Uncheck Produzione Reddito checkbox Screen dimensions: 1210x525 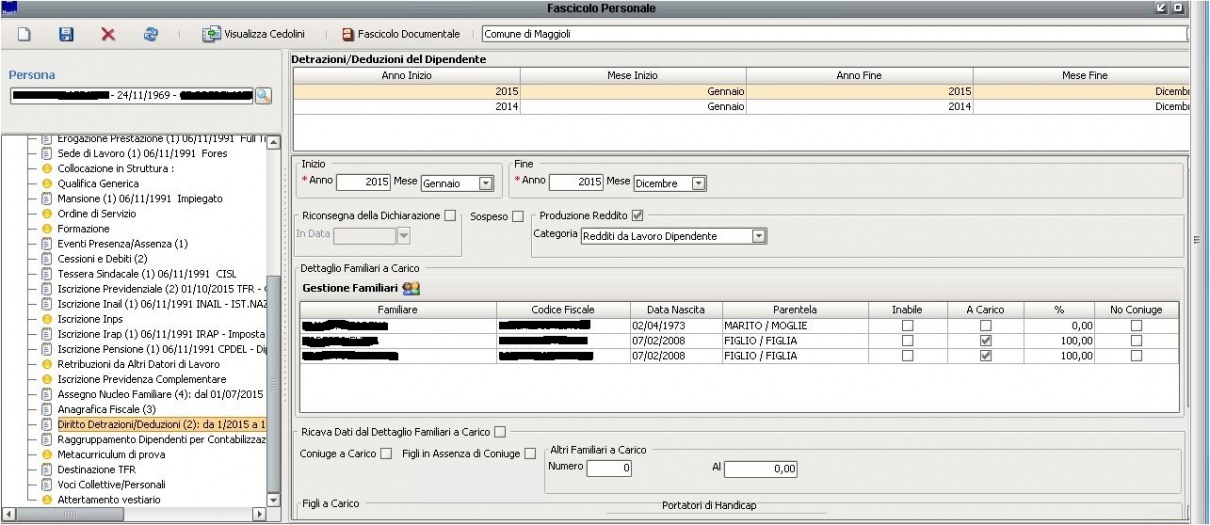pos(638,215)
